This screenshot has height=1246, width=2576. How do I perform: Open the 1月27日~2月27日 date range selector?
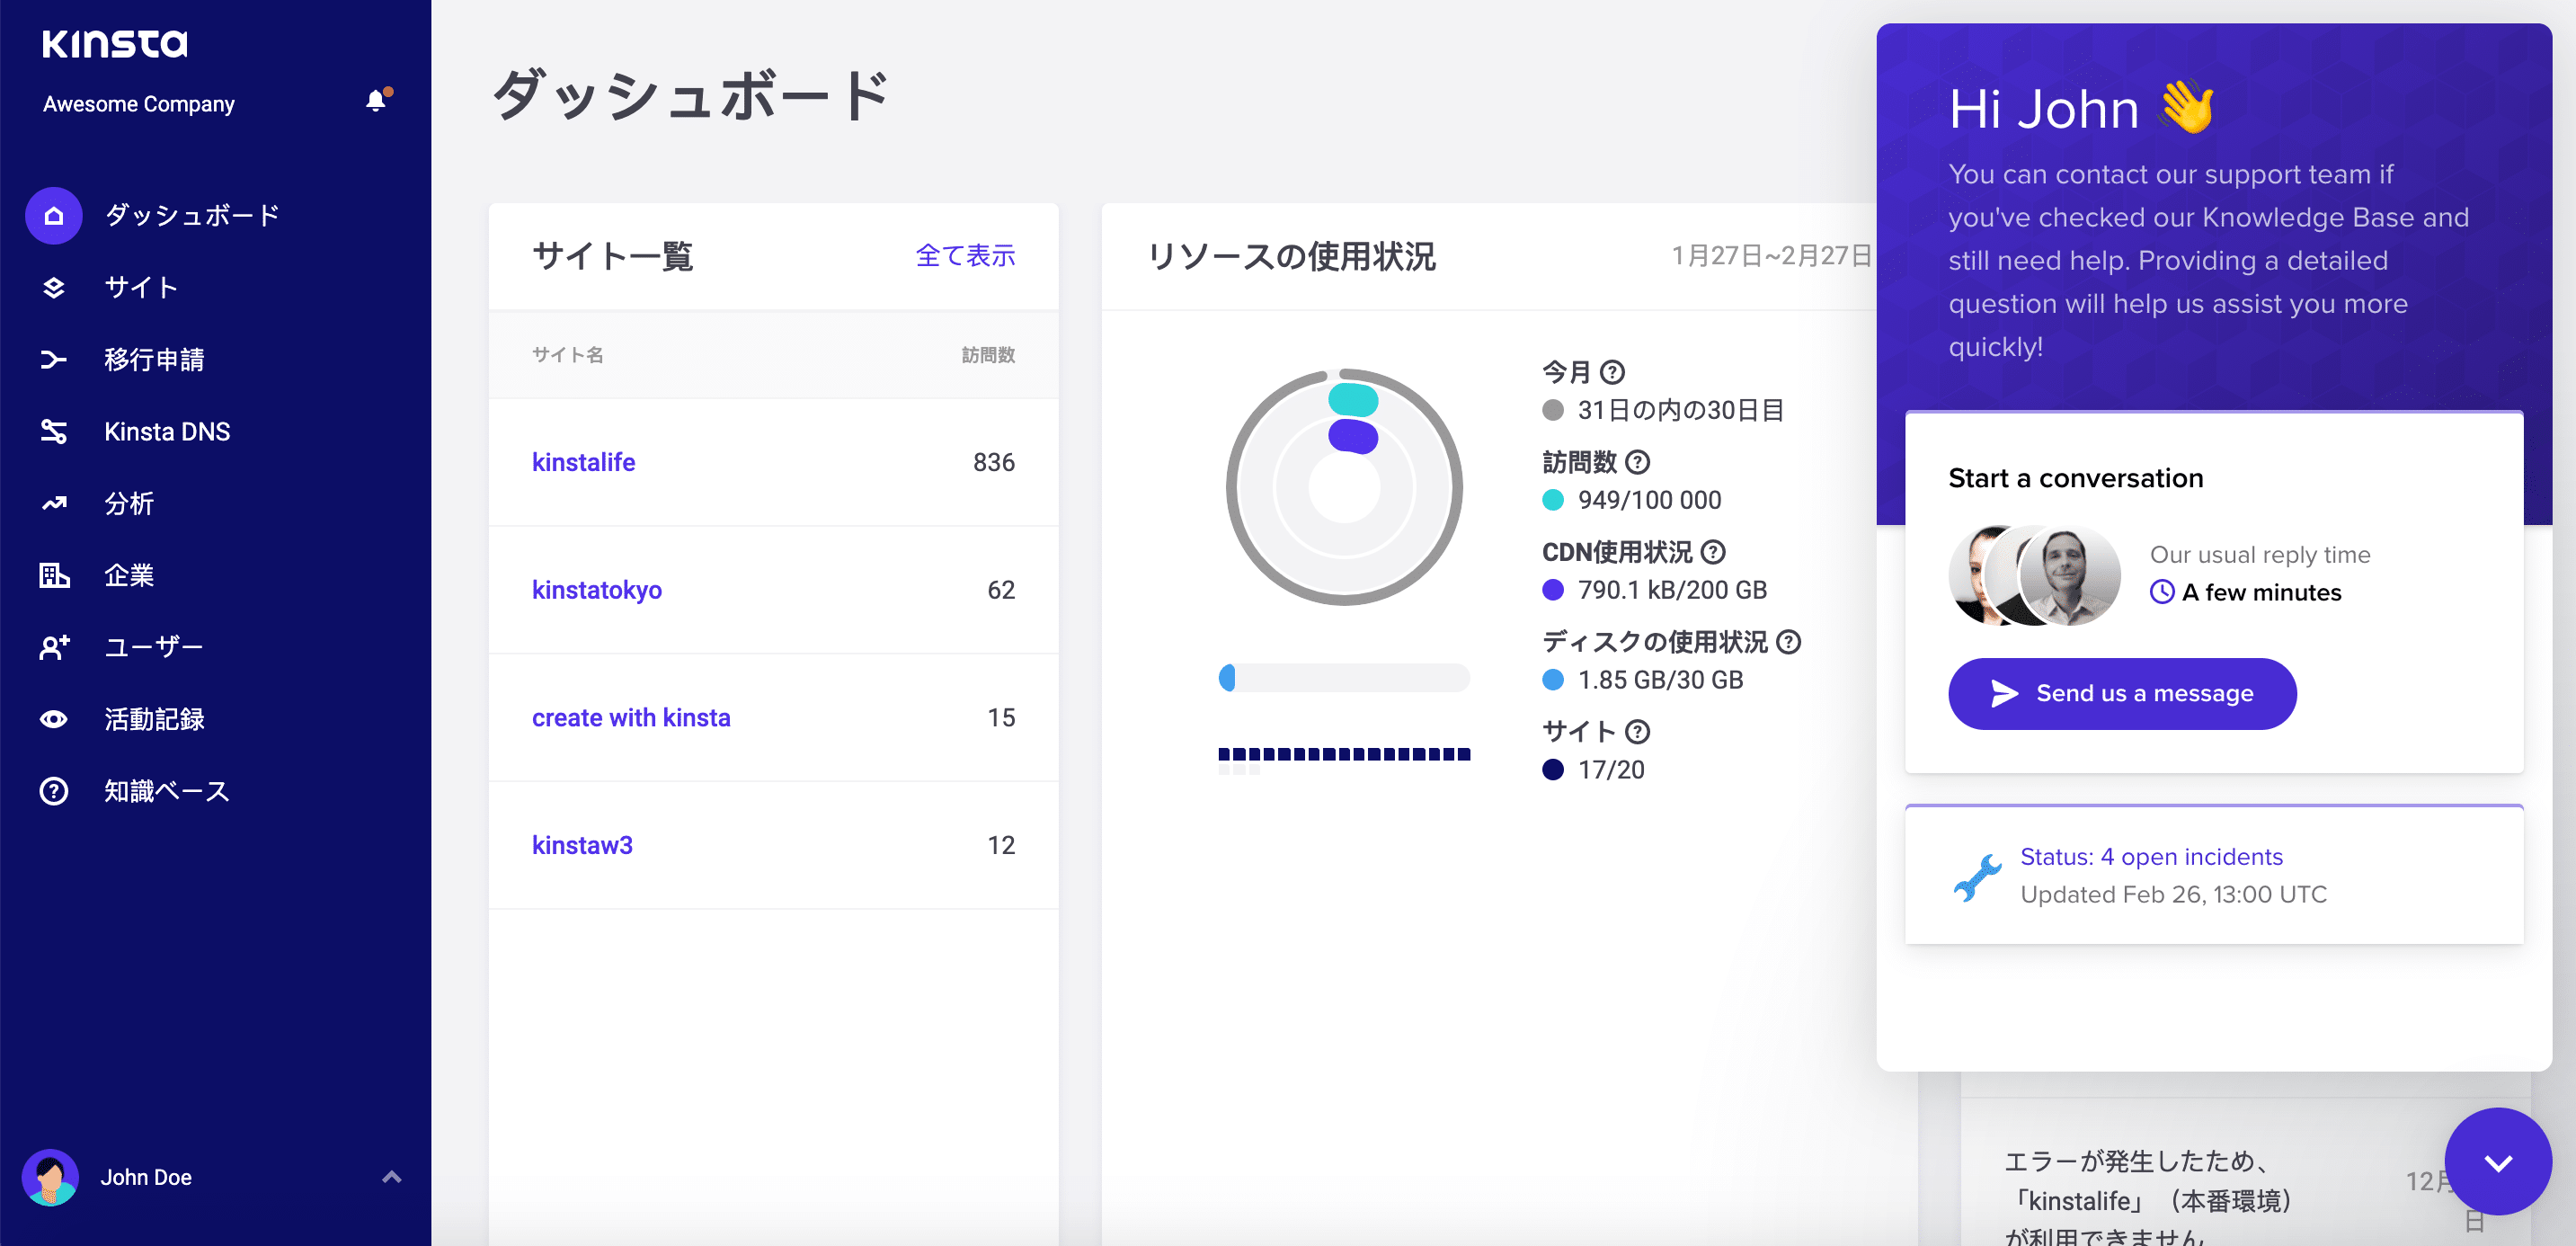1770,256
